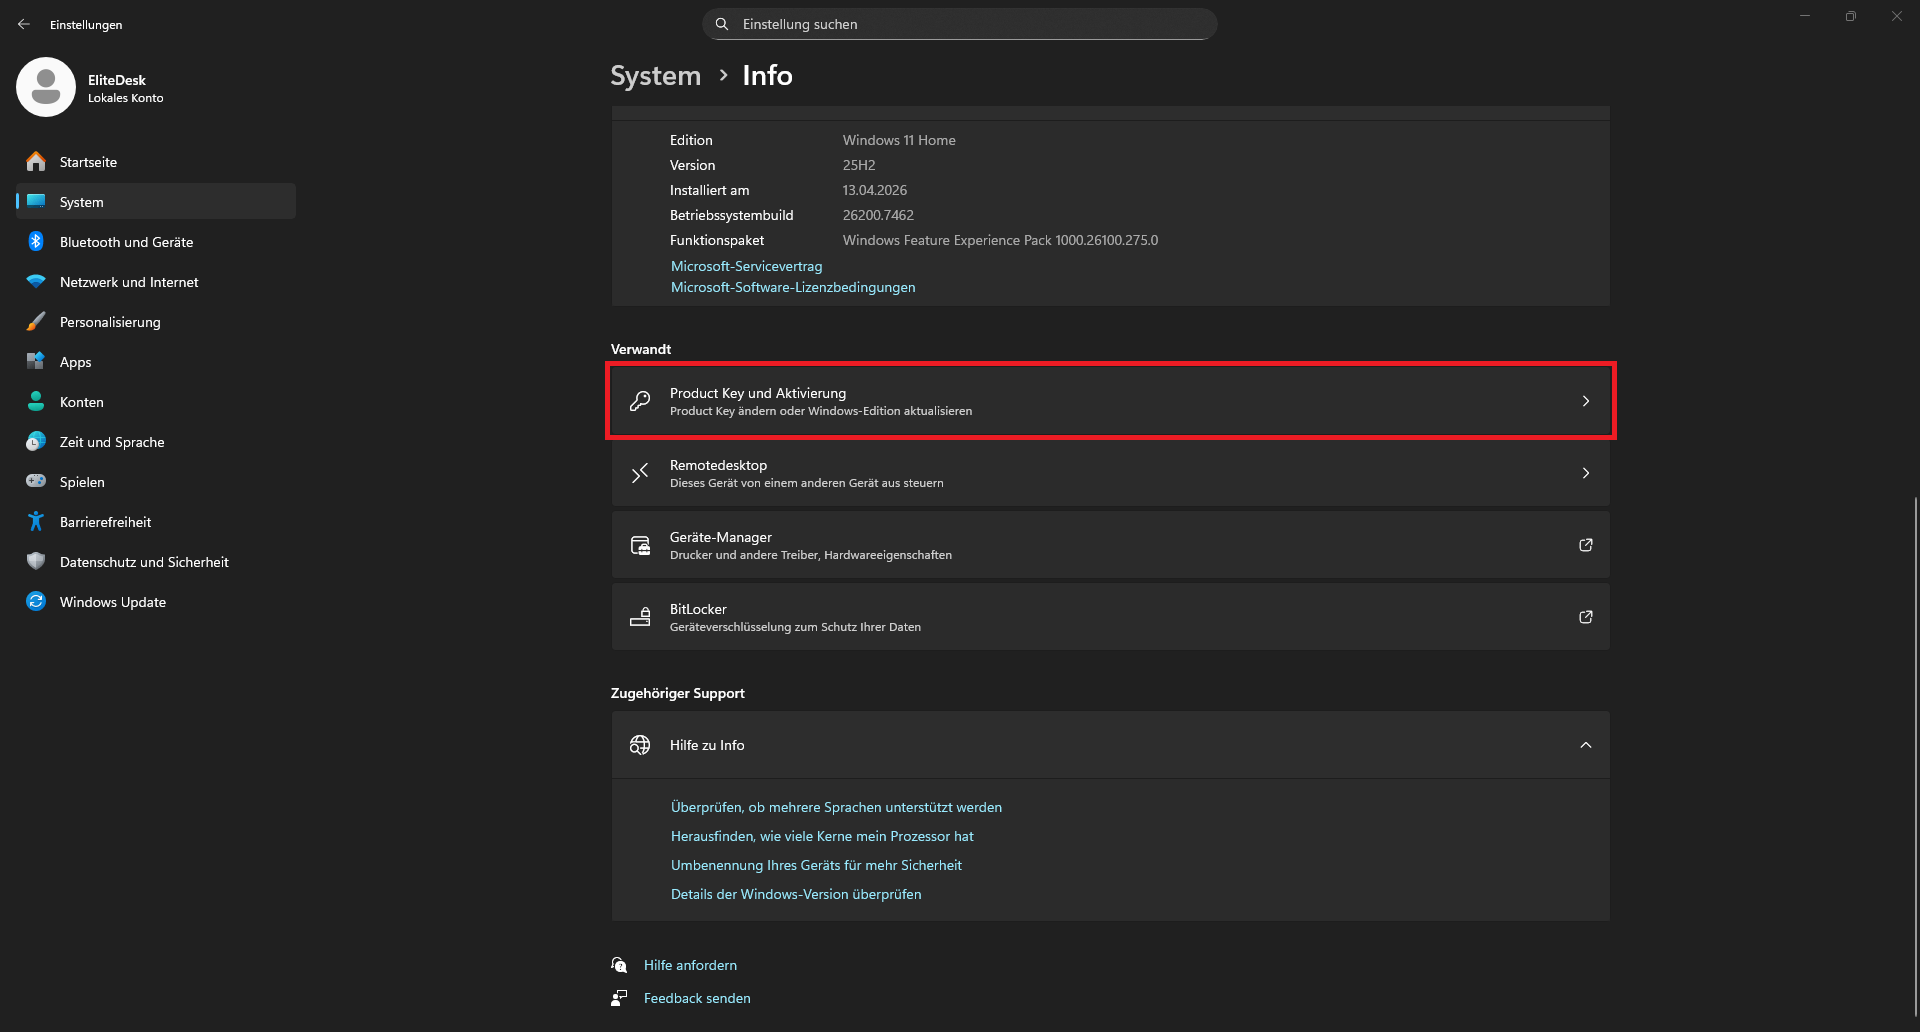Click the Bluetooth icon in sidebar
This screenshot has width=1920, height=1032.
click(x=36, y=241)
